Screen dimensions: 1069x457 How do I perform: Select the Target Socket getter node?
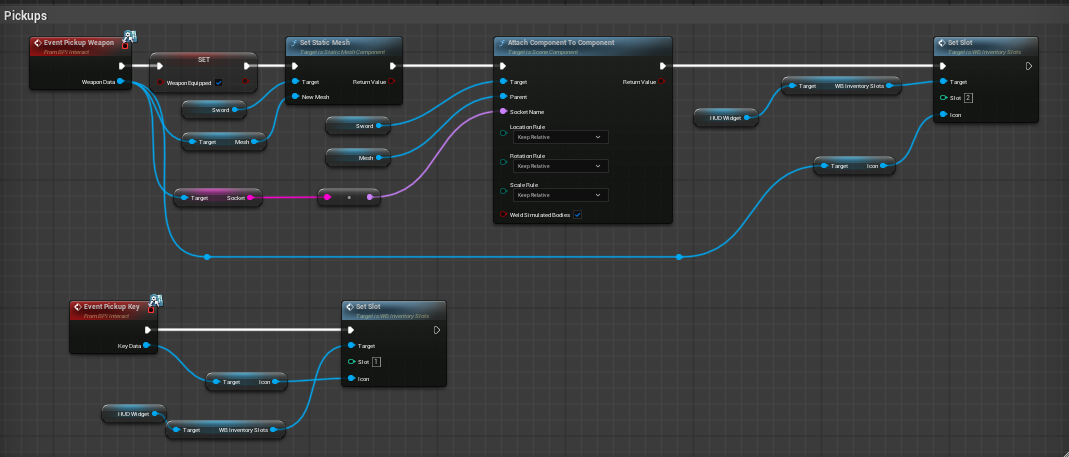click(217, 197)
